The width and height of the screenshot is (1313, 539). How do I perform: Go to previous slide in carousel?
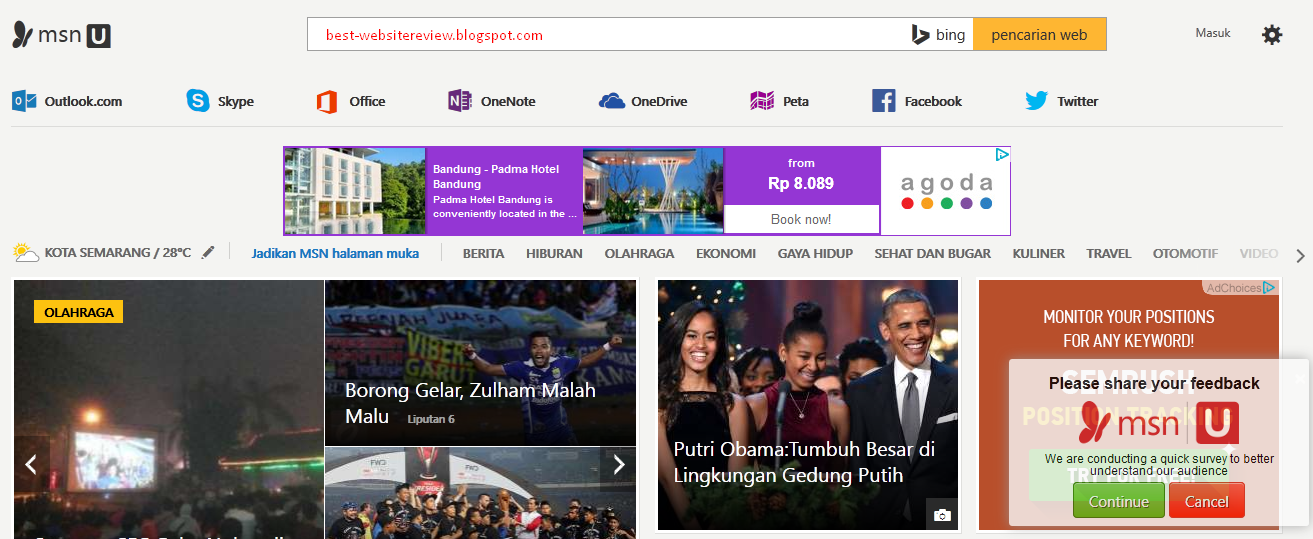[x=31, y=464]
